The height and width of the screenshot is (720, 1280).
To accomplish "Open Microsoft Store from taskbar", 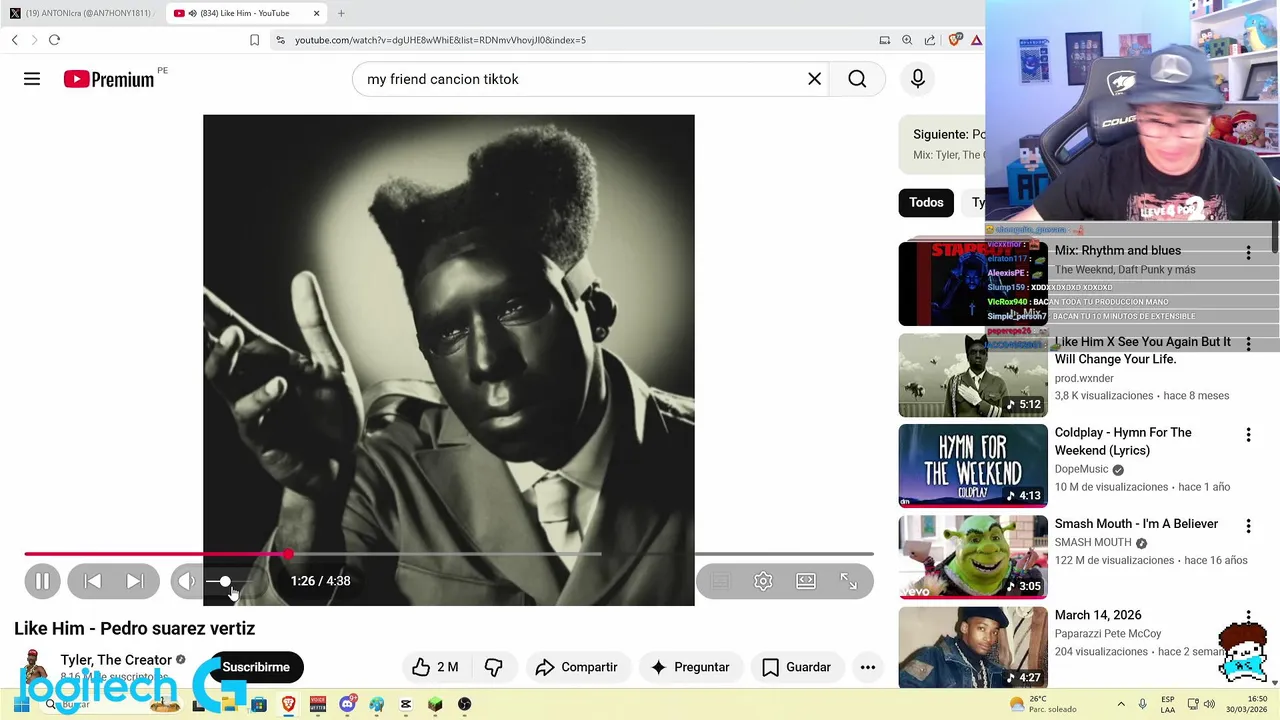I will click(259, 704).
